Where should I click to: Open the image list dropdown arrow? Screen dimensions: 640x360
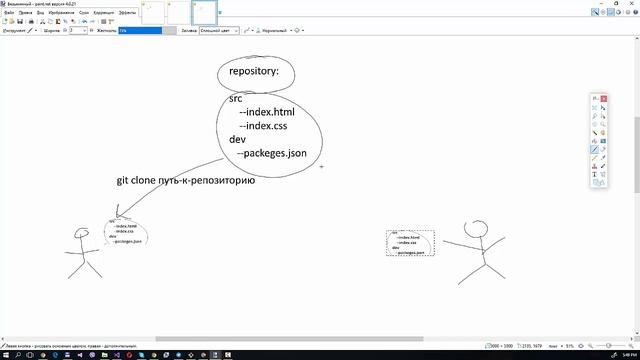pyautogui.click(x=220, y=13)
